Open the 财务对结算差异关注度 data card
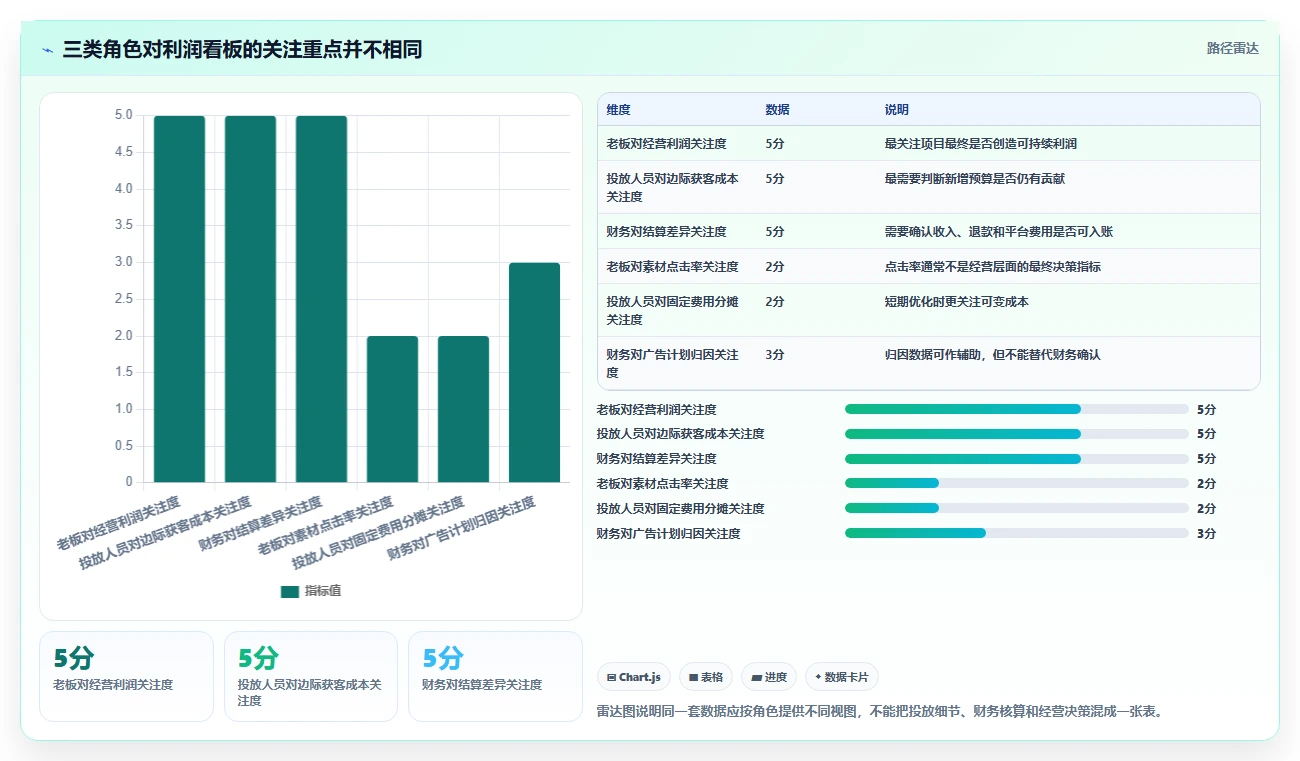 click(x=495, y=676)
